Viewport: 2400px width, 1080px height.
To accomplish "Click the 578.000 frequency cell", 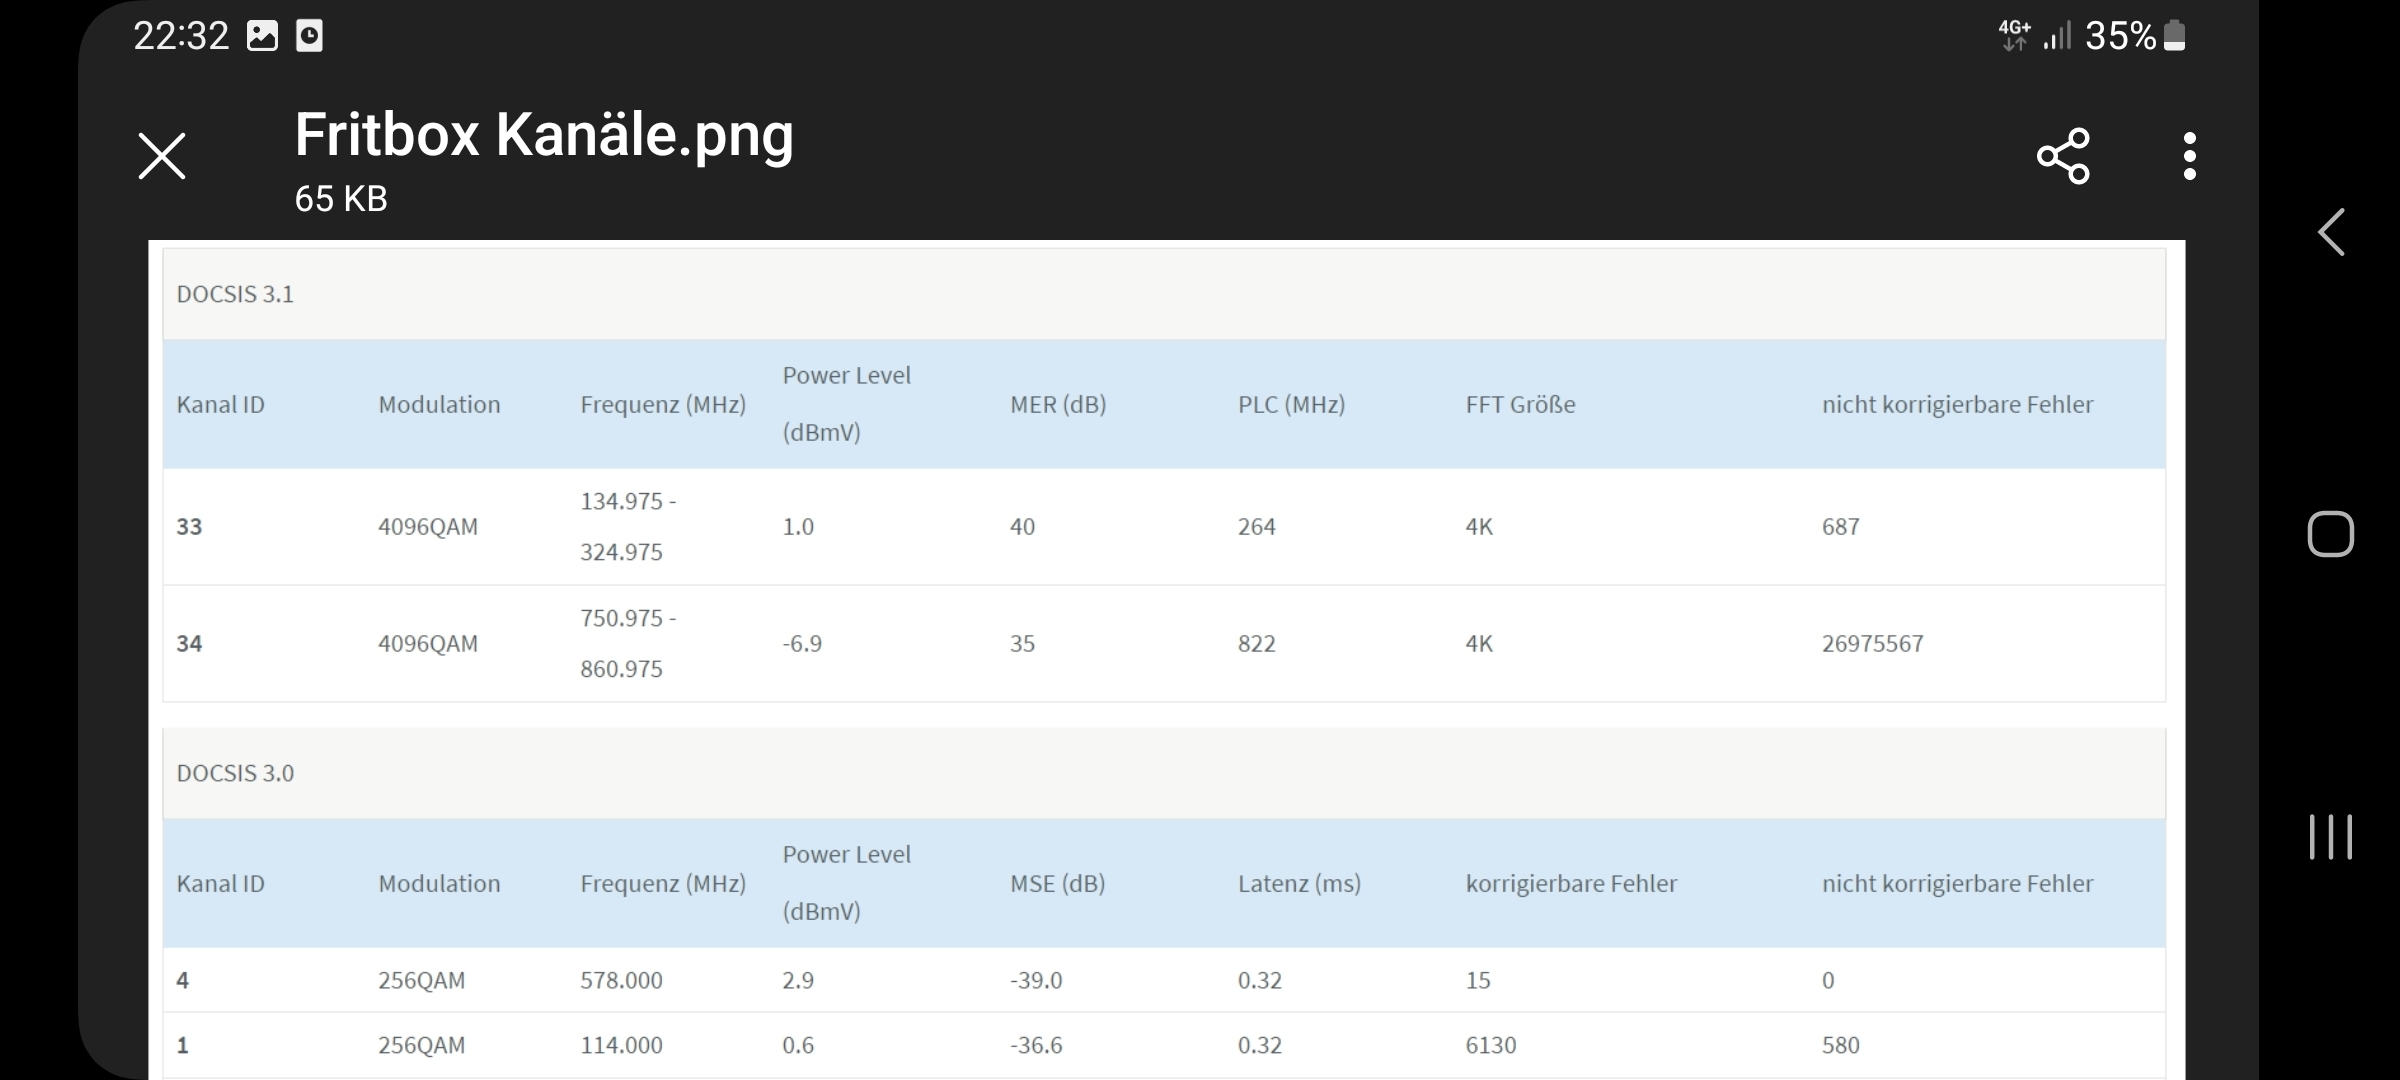I will tap(621, 981).
